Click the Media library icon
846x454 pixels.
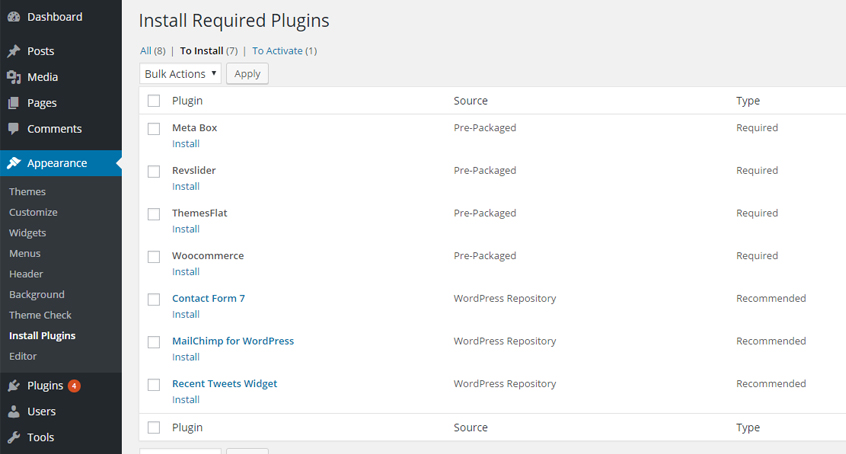(14, 77)
